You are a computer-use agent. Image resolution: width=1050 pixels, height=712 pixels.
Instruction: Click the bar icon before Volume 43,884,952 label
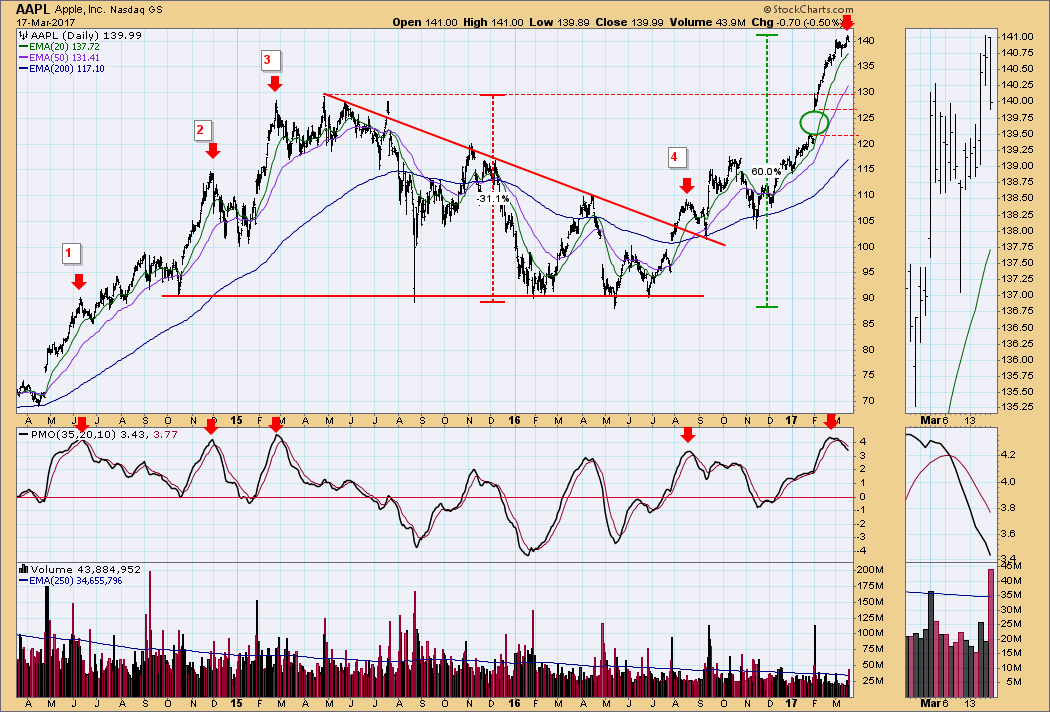(x=24, y=569)
